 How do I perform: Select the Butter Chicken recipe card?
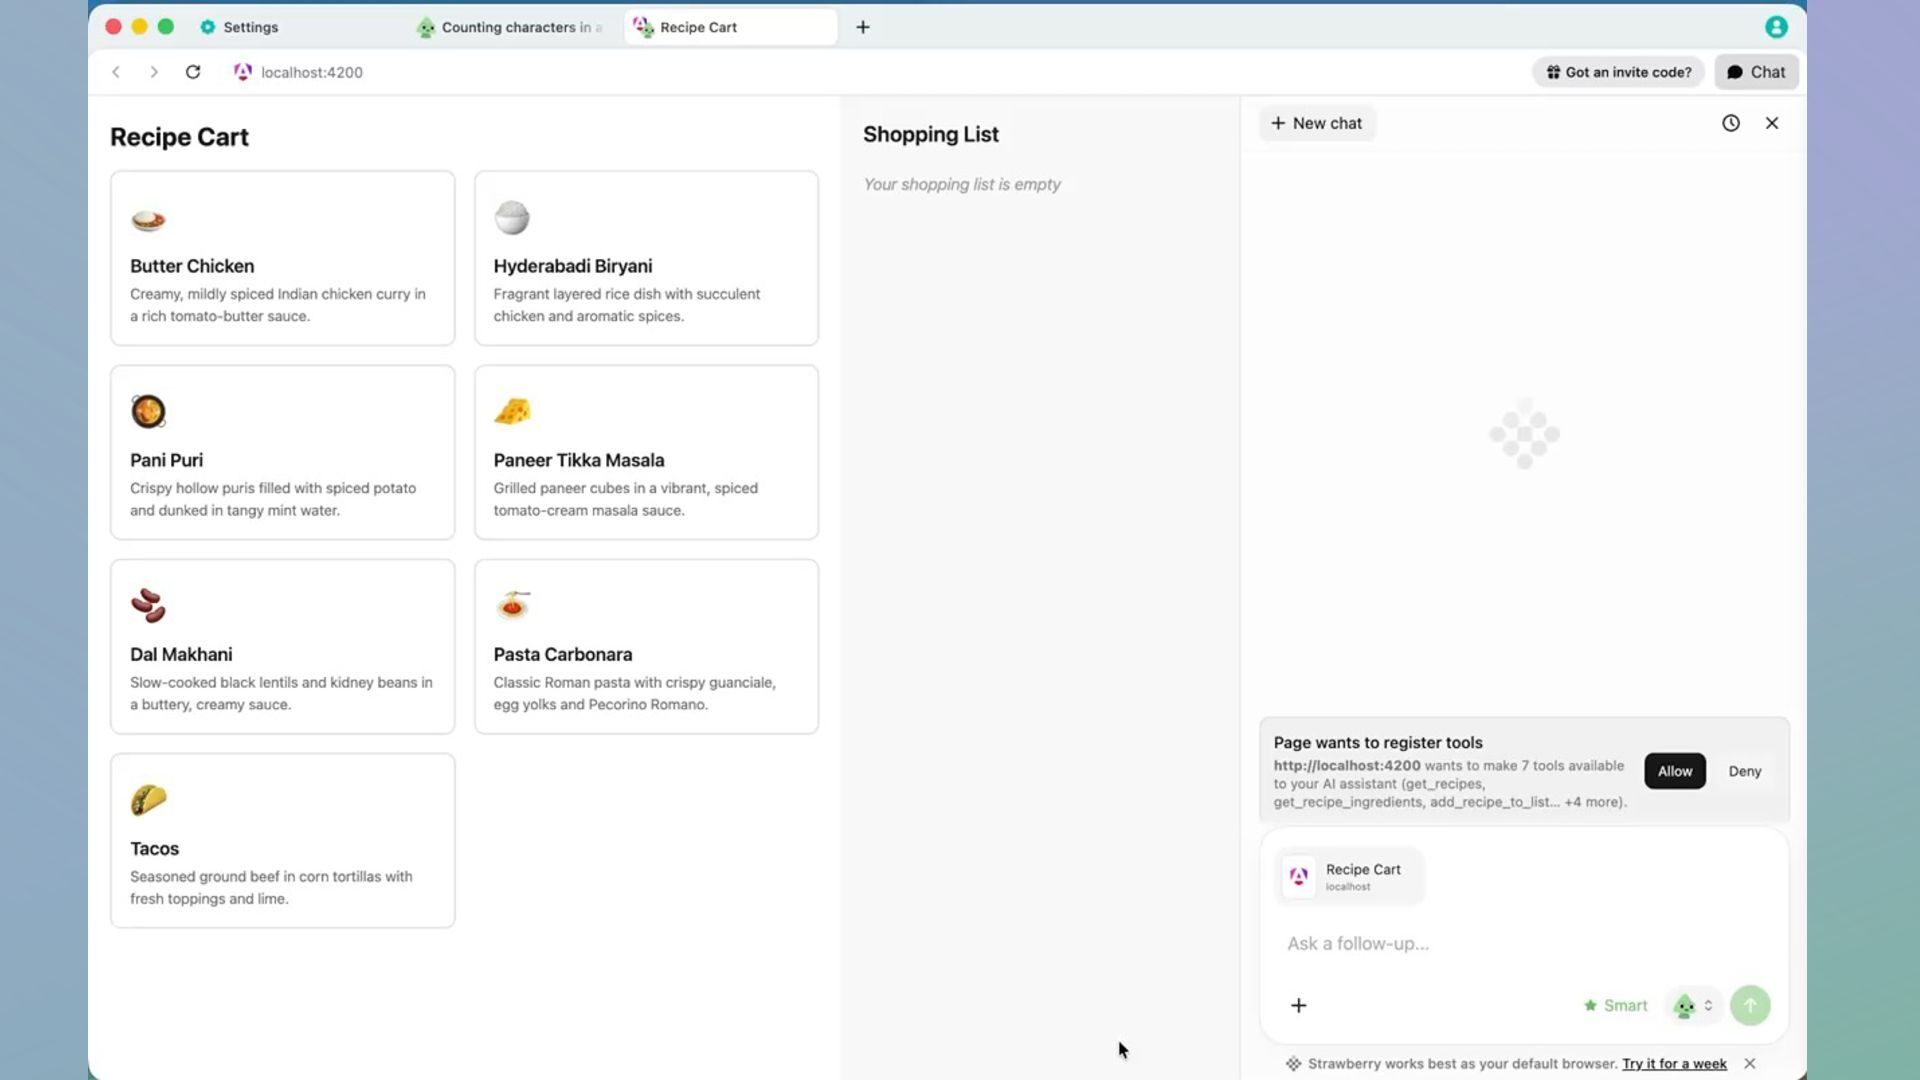(x=282, y=258)
